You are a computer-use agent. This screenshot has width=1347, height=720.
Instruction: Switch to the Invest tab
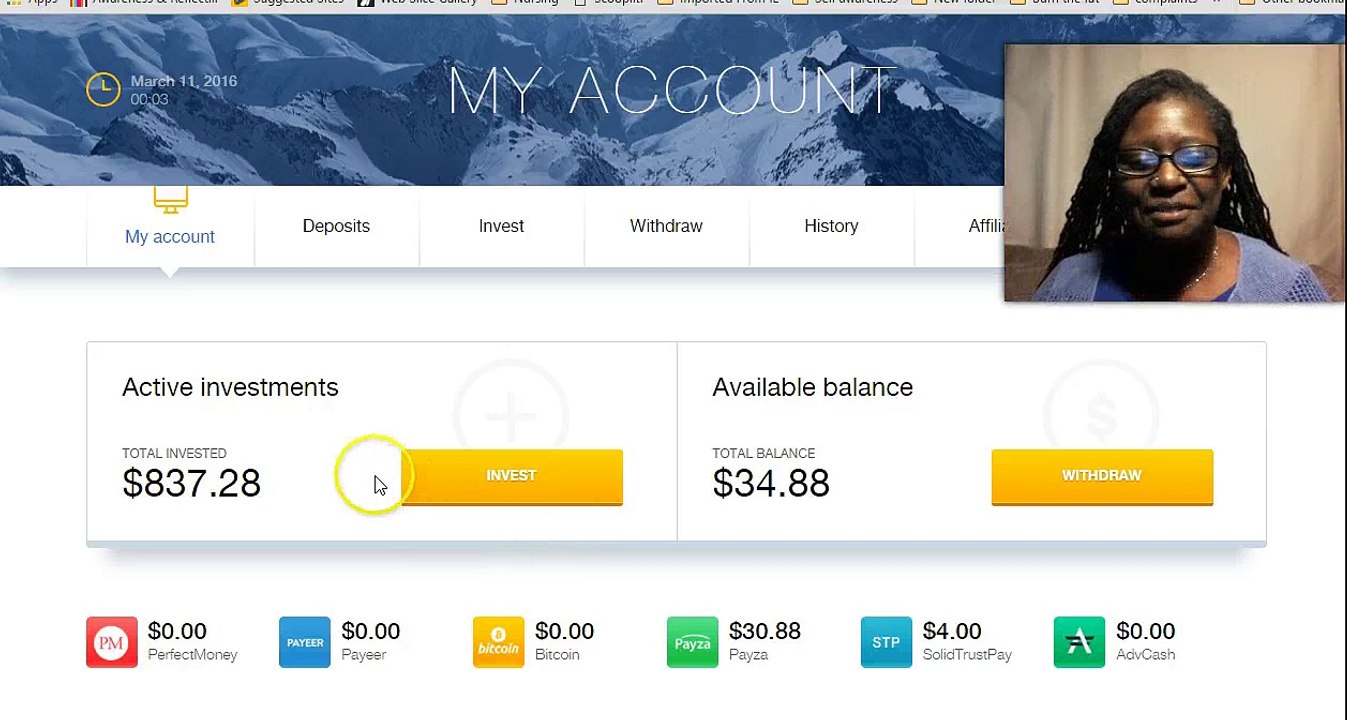[501, 226]
